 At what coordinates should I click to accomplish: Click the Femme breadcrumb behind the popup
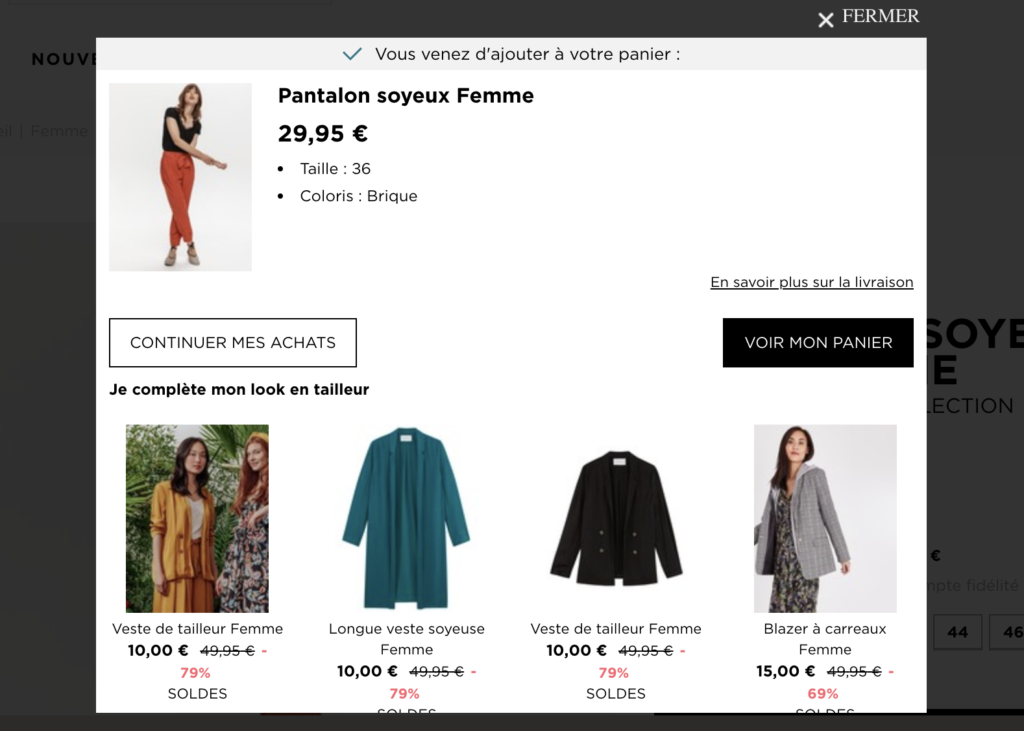(58, 131)
